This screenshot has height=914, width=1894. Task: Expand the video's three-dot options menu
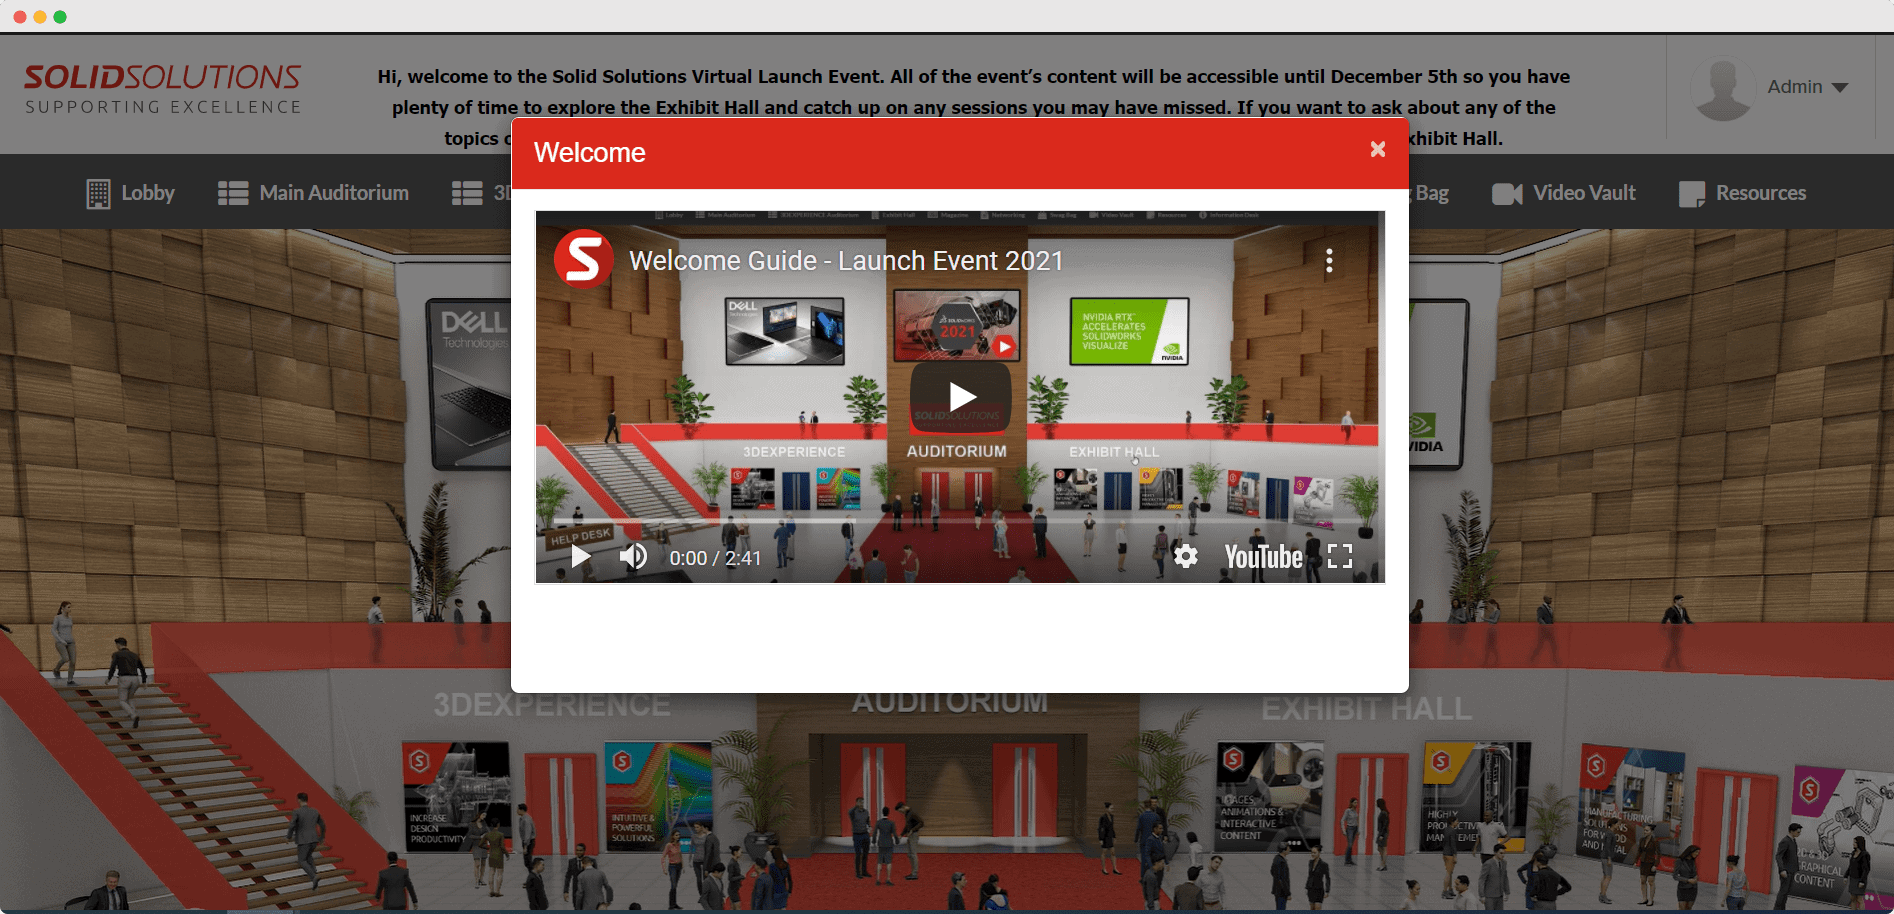coord(1329,261)
